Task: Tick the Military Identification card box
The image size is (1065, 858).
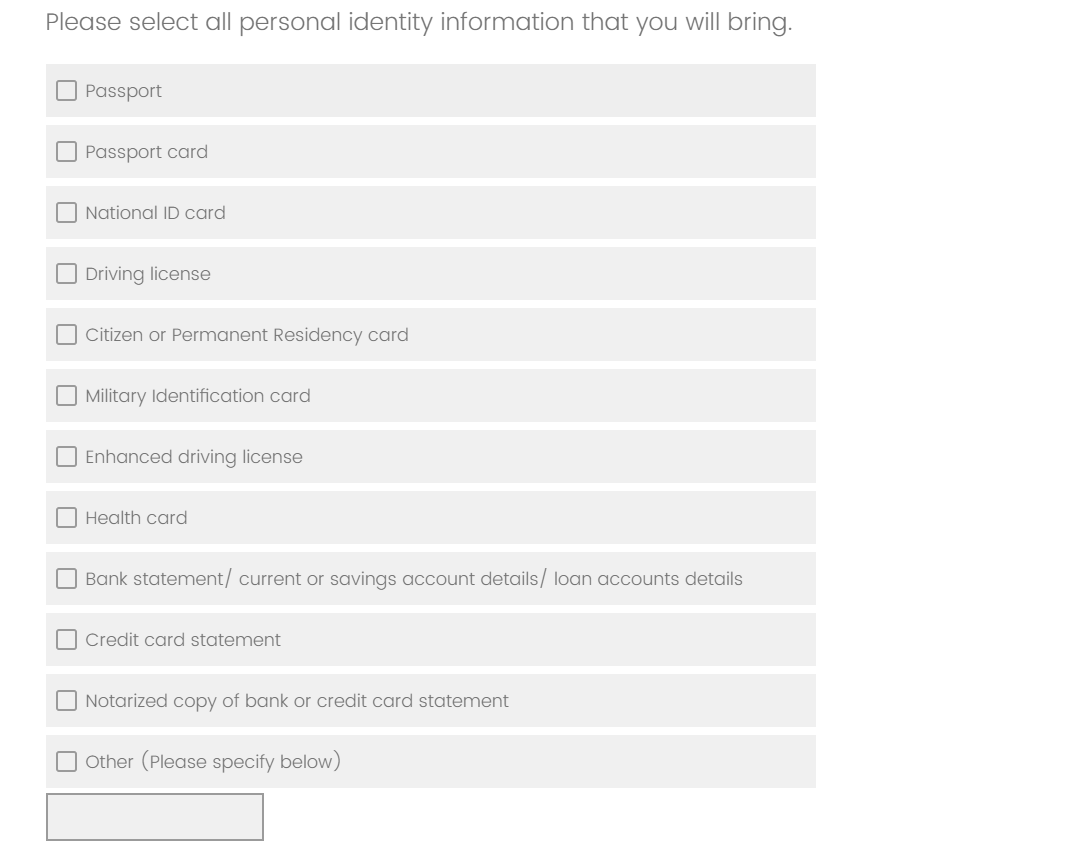Action: (66, 395)
